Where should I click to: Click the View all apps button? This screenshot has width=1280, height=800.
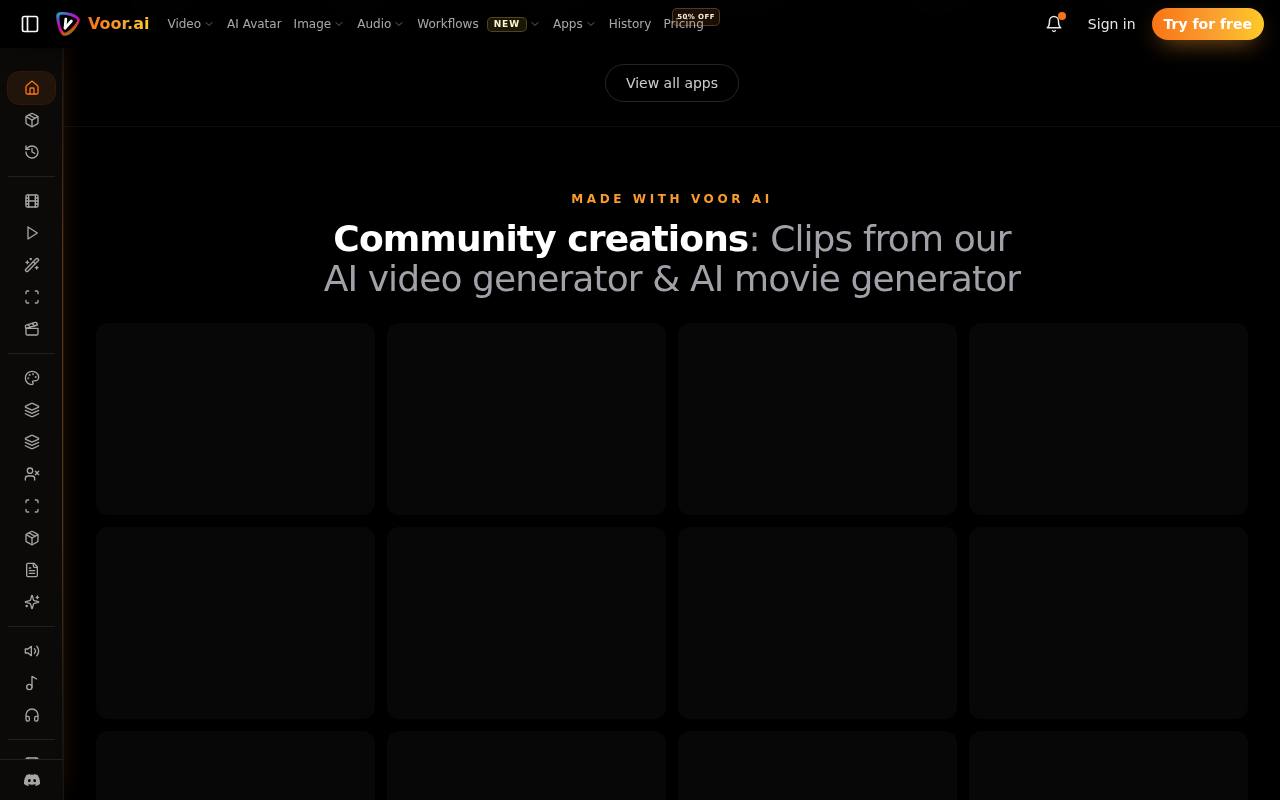[672, 83]
